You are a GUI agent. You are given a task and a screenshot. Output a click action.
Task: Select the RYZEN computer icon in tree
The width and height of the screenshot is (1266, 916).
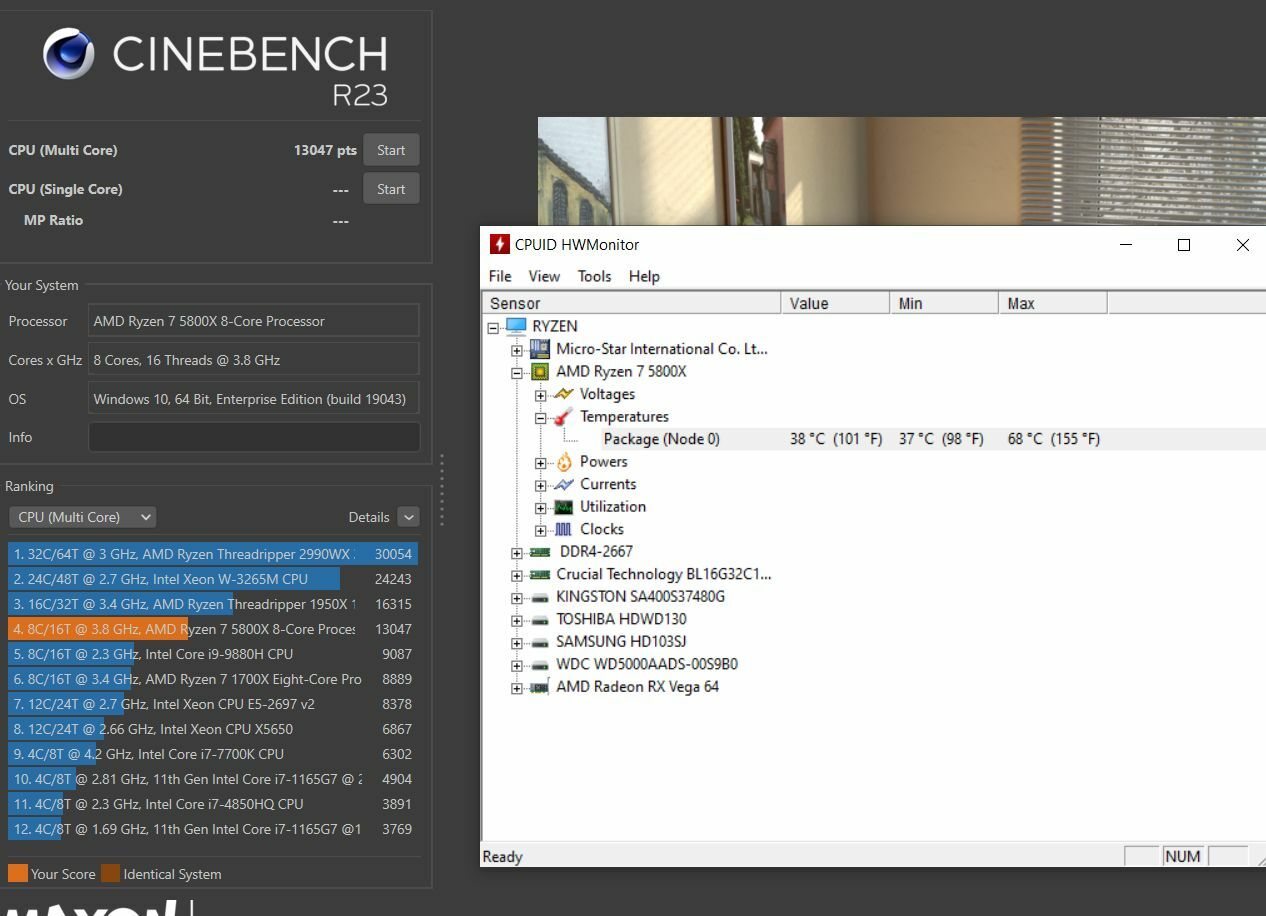(x=516, y=326)
